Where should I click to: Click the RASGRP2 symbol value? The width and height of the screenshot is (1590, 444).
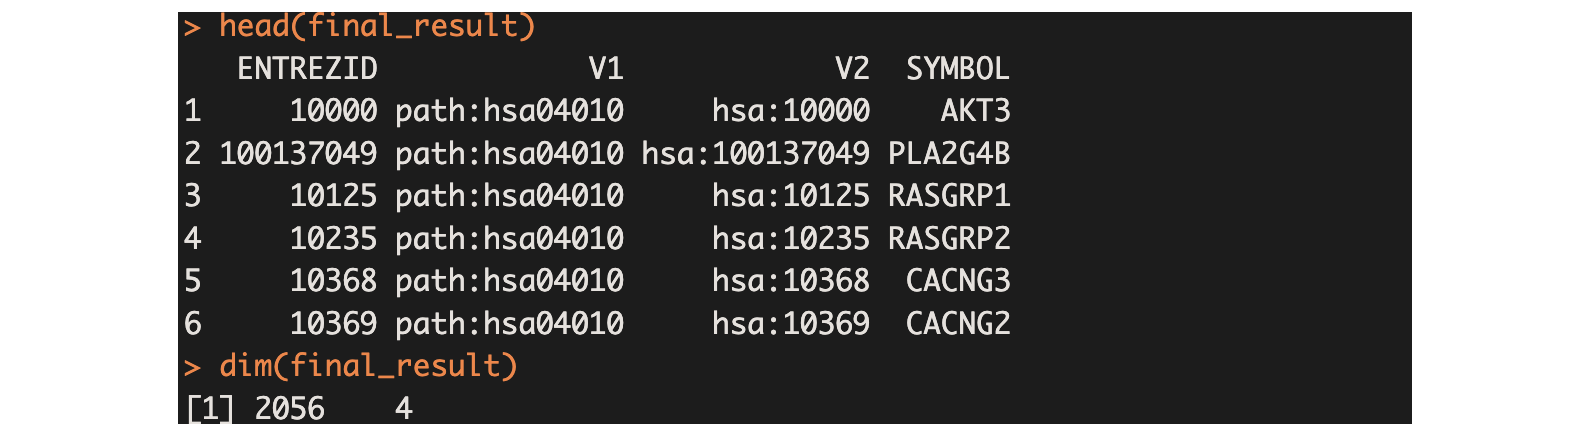tap(949, 238)
